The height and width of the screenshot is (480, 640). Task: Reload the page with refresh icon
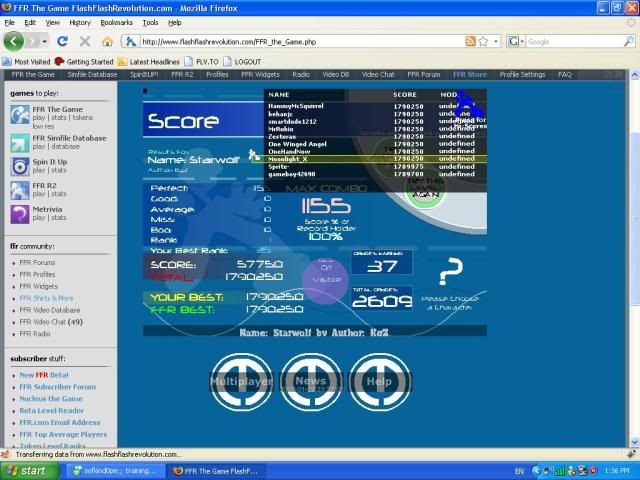coord(62,42)
